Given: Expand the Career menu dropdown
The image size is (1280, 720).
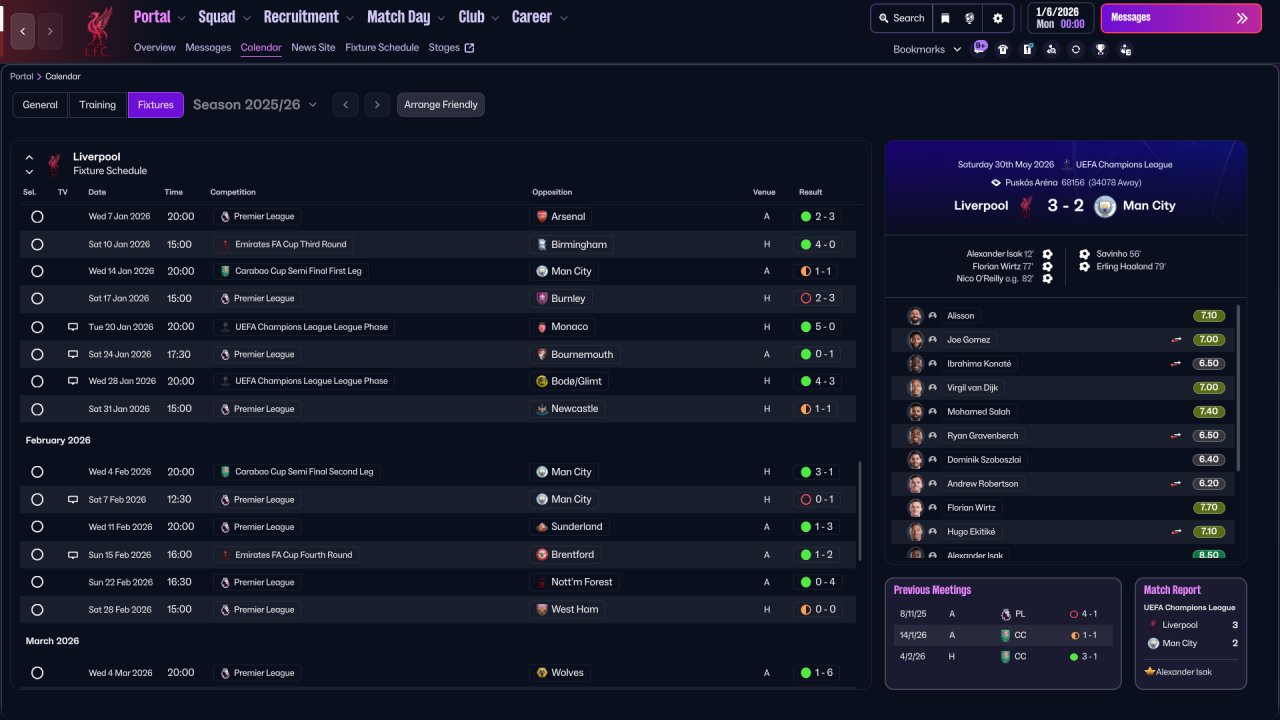Looking at the screenshot, I should [x=564, y=18].
